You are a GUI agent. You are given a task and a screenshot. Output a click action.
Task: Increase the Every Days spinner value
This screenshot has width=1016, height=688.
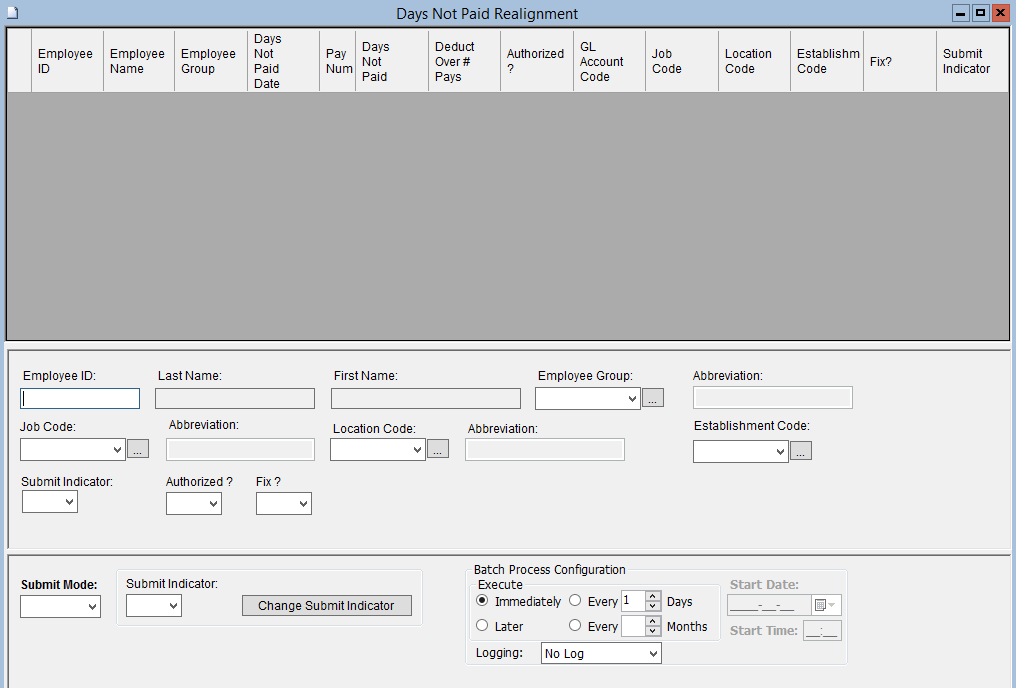[653, 597]
